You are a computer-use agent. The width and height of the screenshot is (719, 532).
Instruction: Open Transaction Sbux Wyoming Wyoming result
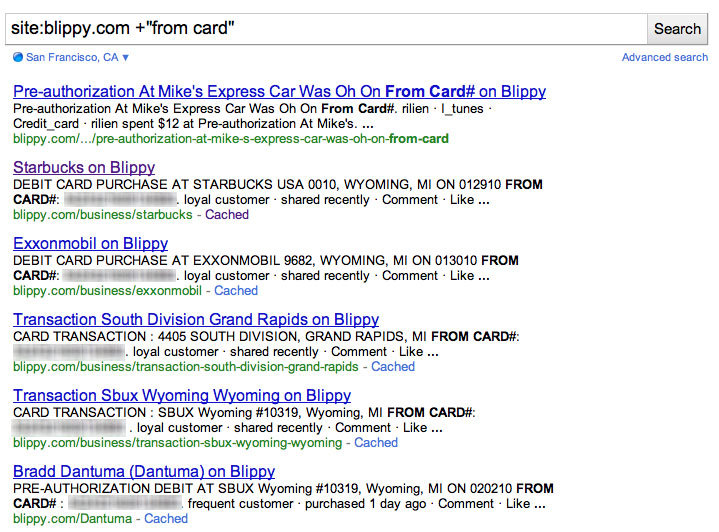(182, 395)
